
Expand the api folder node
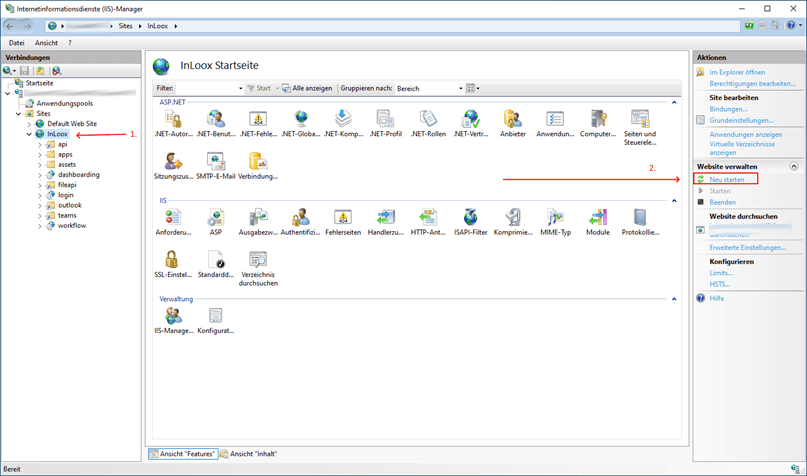point(40,145)
